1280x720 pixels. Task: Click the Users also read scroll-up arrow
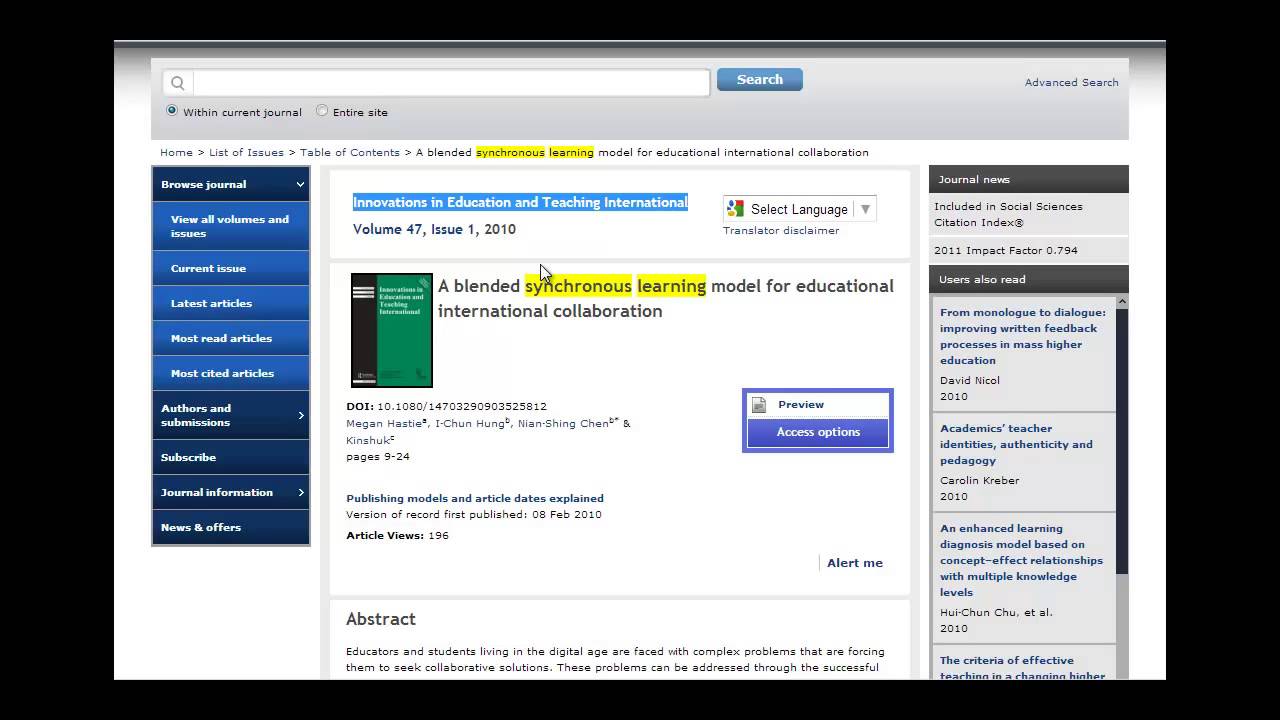coord(1122,302)
